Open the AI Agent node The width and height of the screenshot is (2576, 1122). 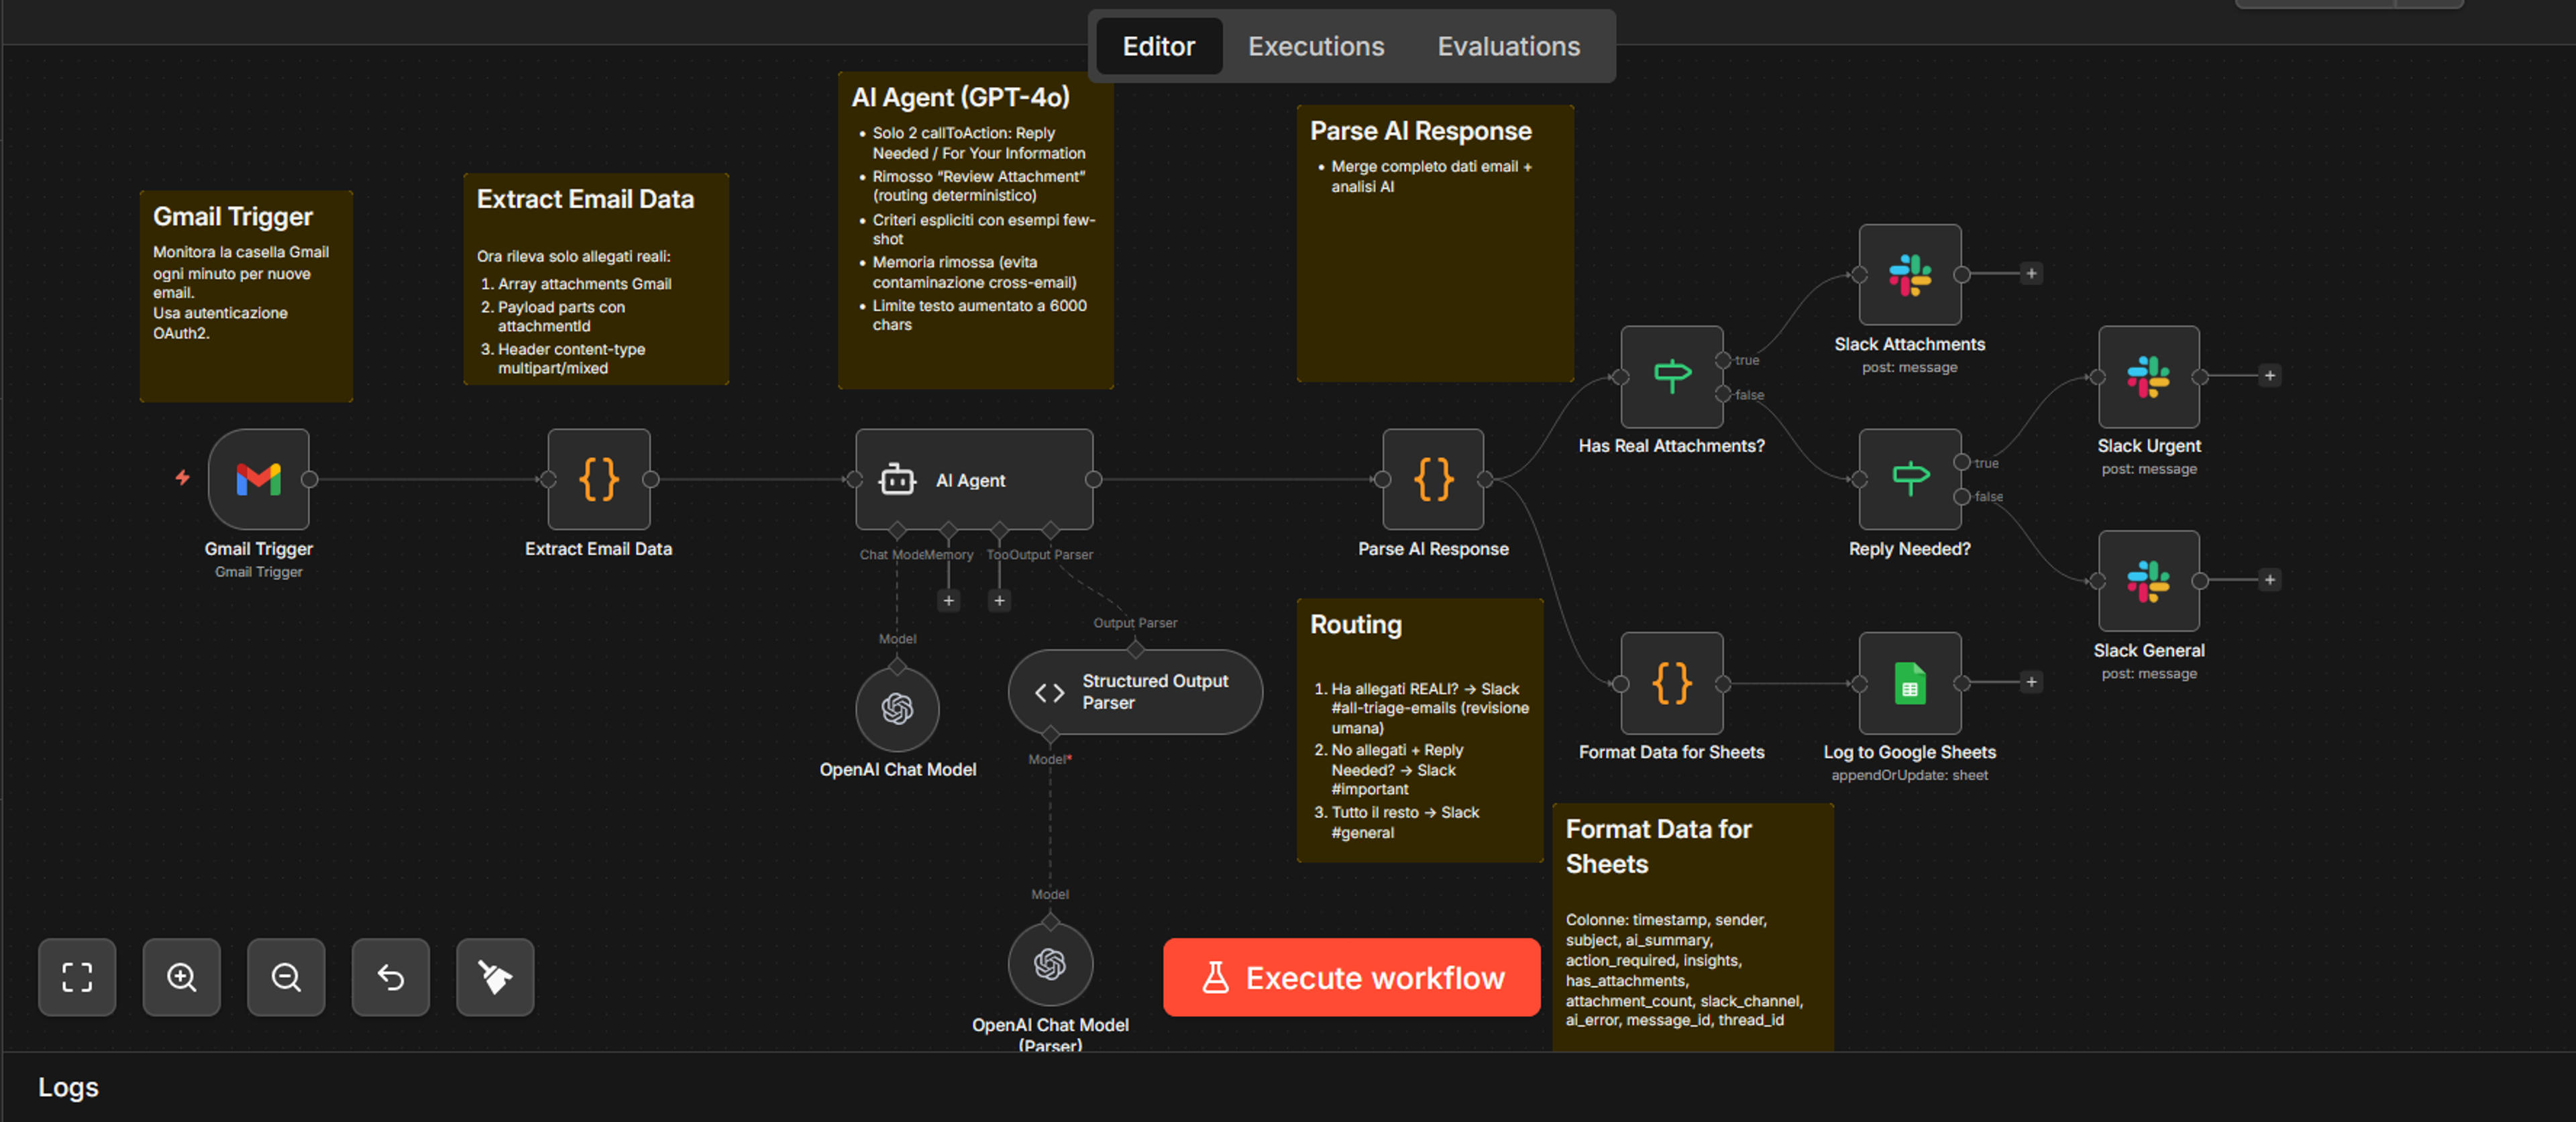click(974, 479)
